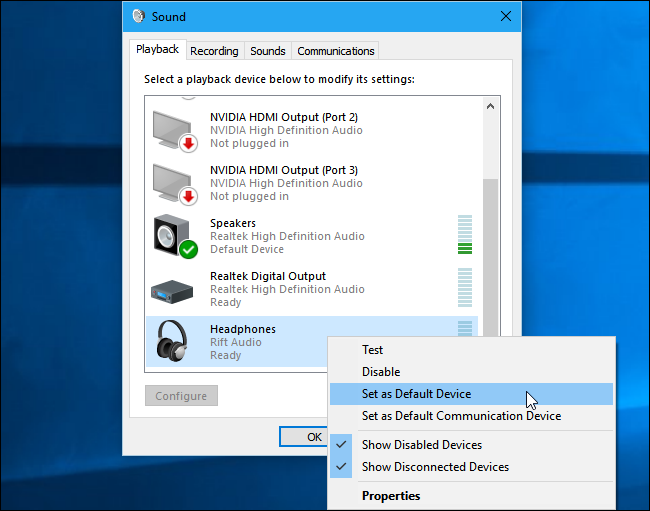Click the Sound dialog speaker icon in title bar

139,17
